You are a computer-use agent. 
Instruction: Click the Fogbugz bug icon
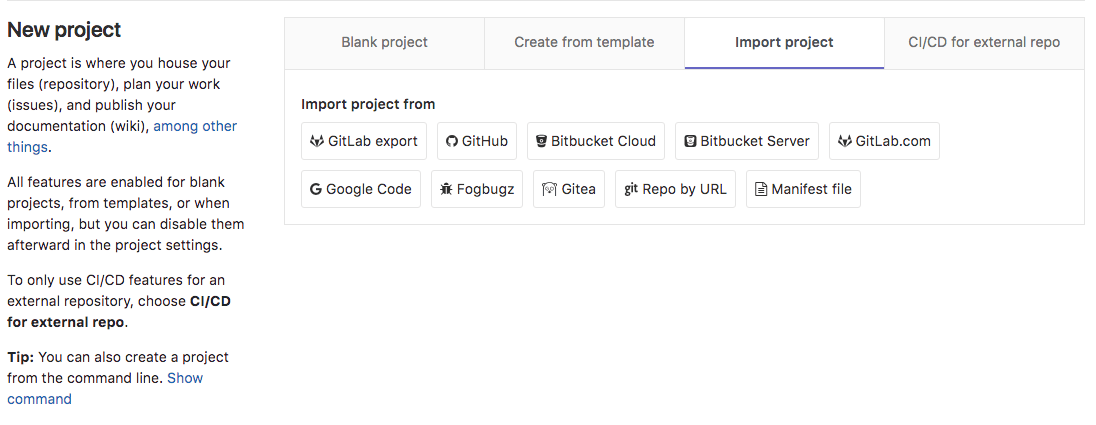pos(446,189)
